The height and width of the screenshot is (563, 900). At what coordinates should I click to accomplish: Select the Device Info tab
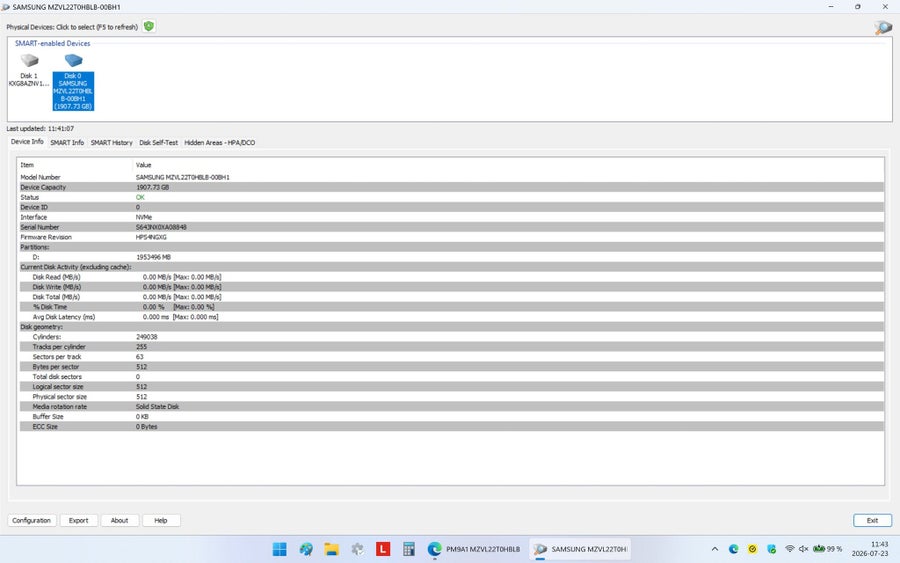pyautogui.click(x=27, y=142)
